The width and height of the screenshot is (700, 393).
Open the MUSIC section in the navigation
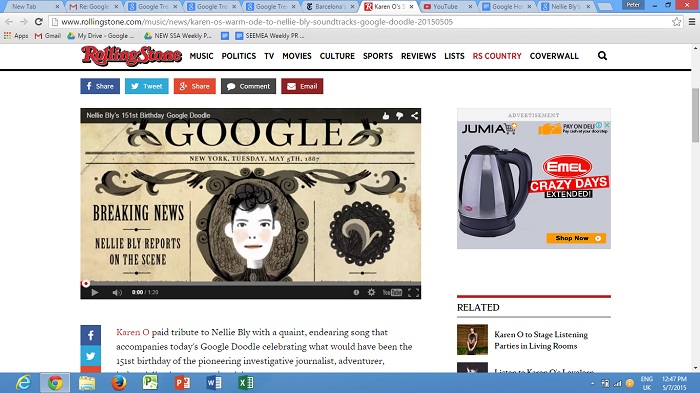coord(201,56)
